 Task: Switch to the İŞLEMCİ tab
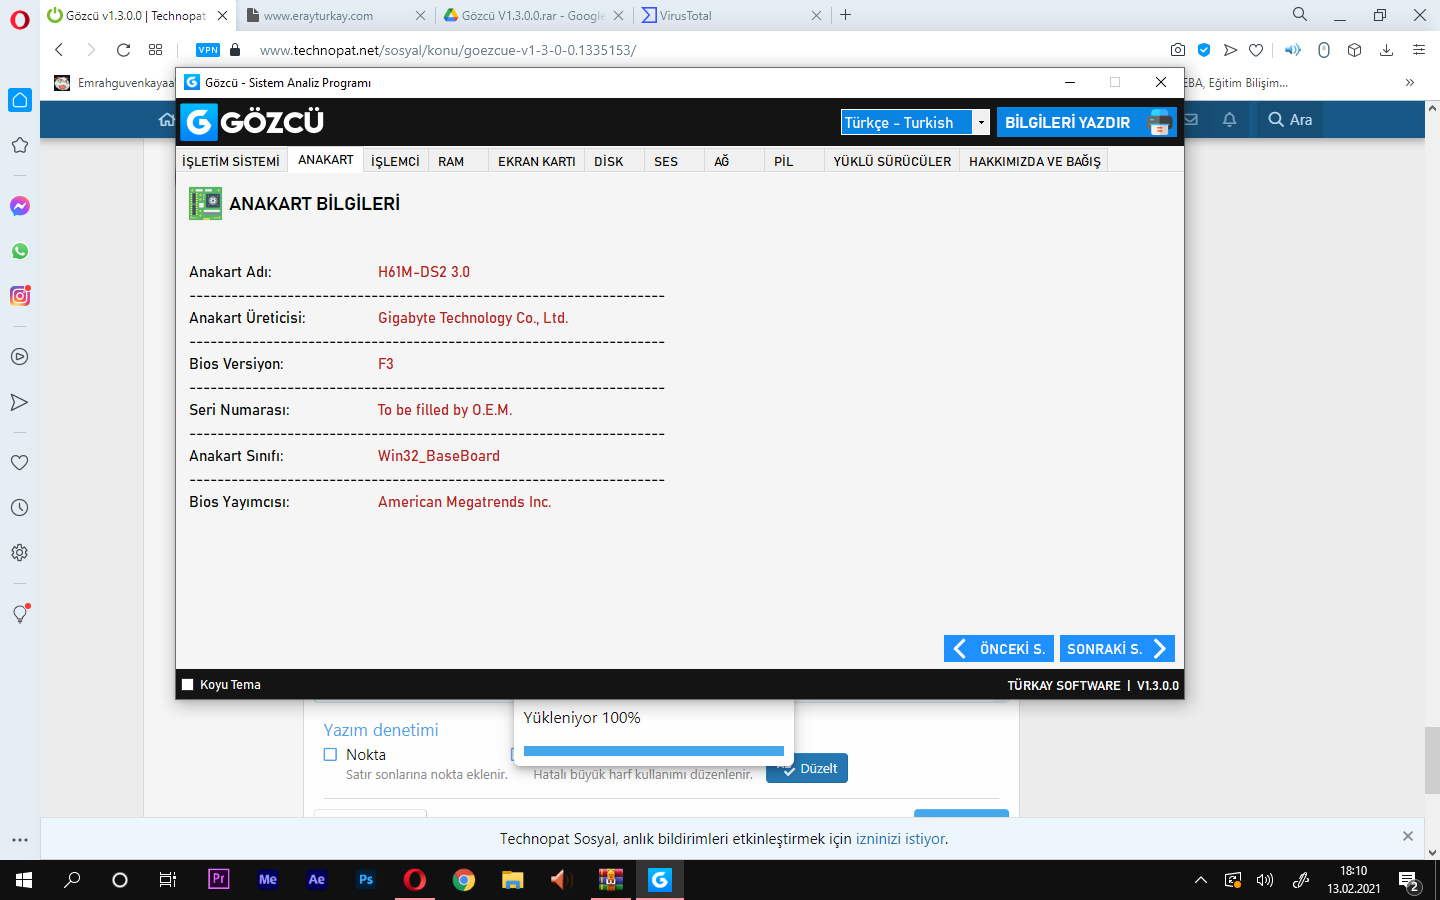(x=396, y=161)
